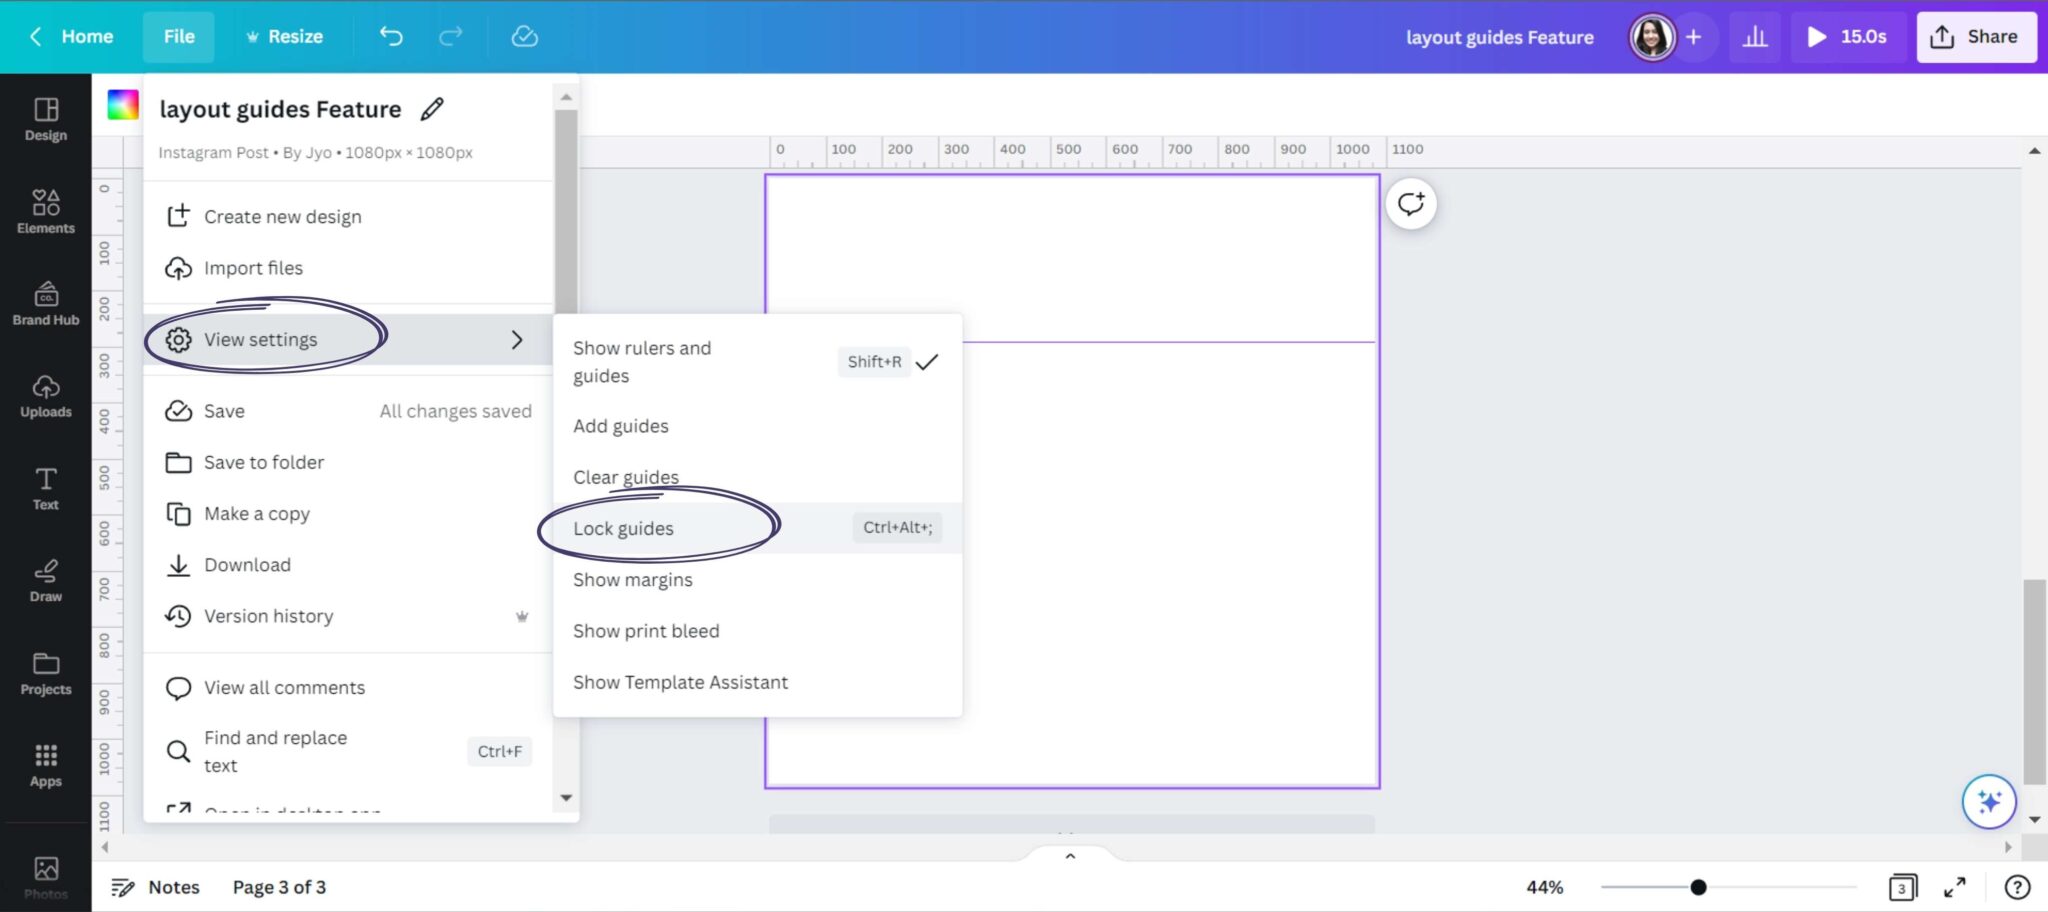
Task: Click the cloud save status icon
Action: coord(524,37)
